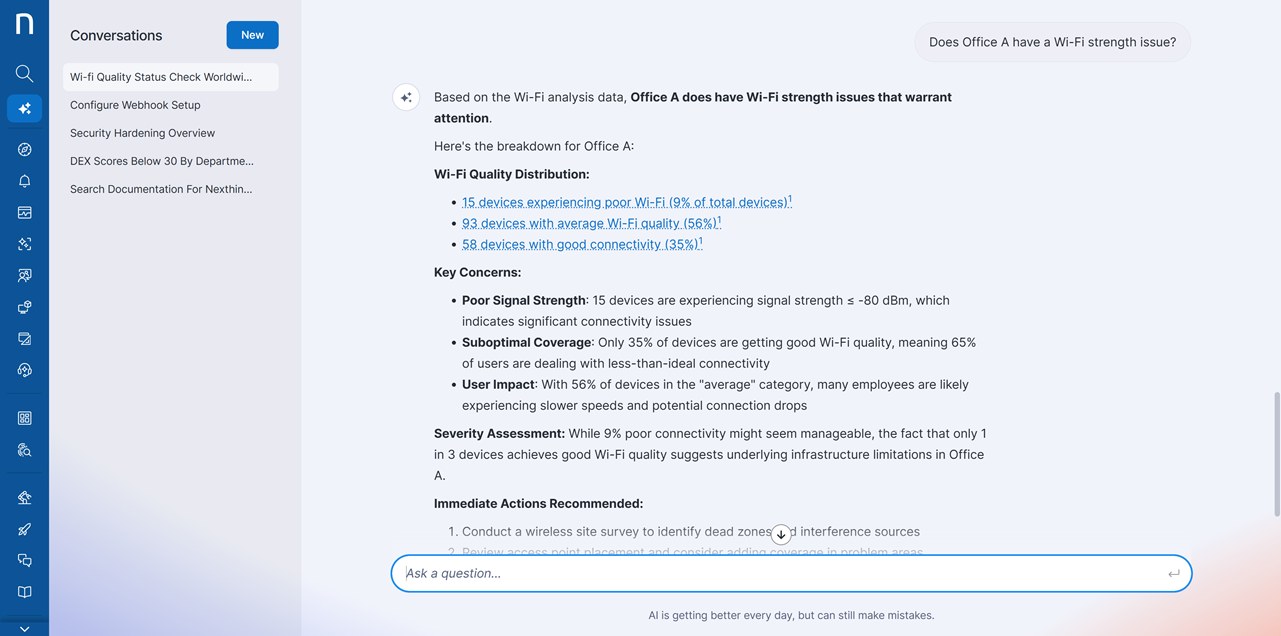Click the chat vertical scrollbar thumb
Screen dimensions: 1281x636
coord(1275,455)
